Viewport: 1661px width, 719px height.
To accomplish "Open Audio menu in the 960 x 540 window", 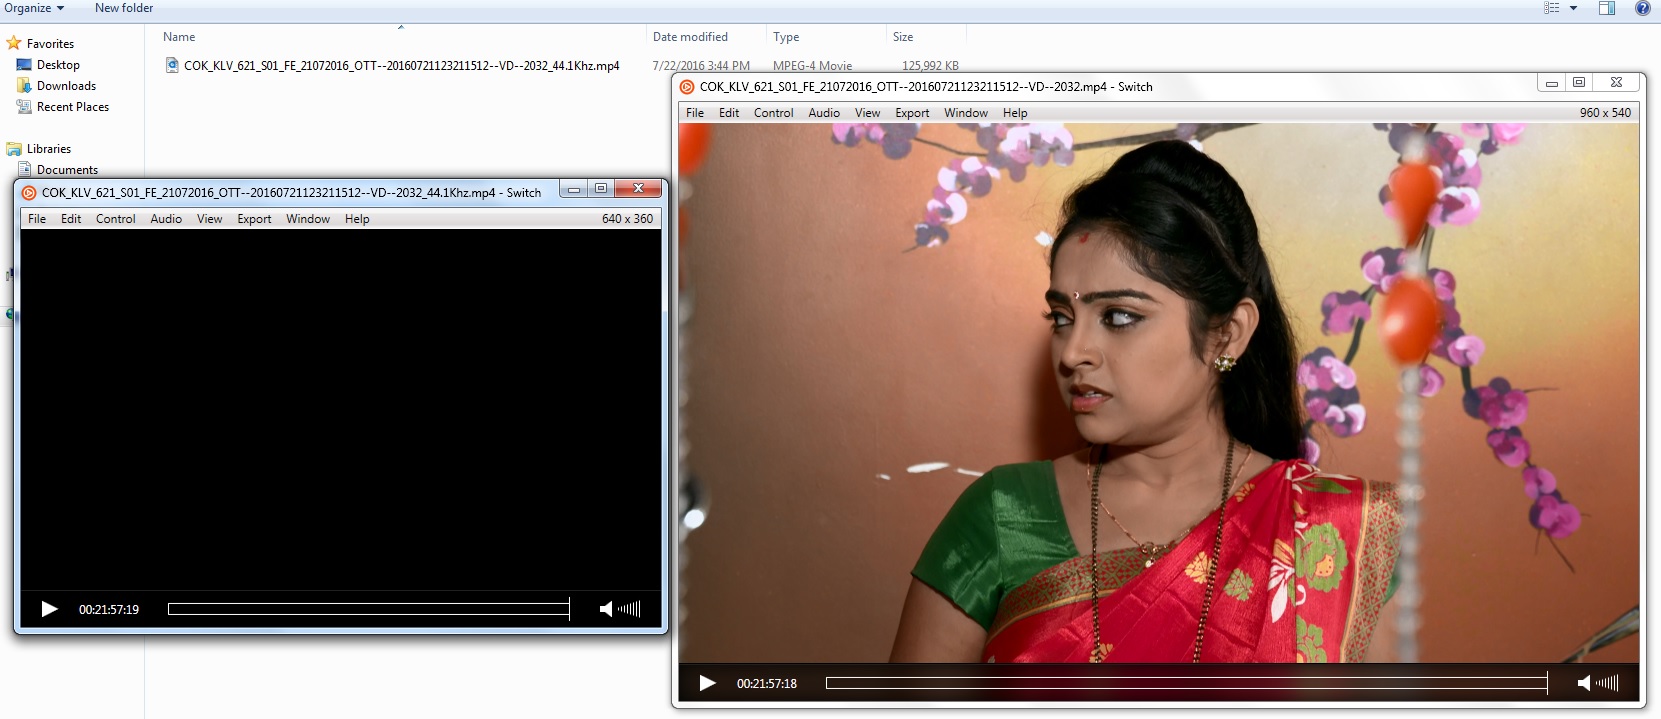I will click(x=824, y=113).
